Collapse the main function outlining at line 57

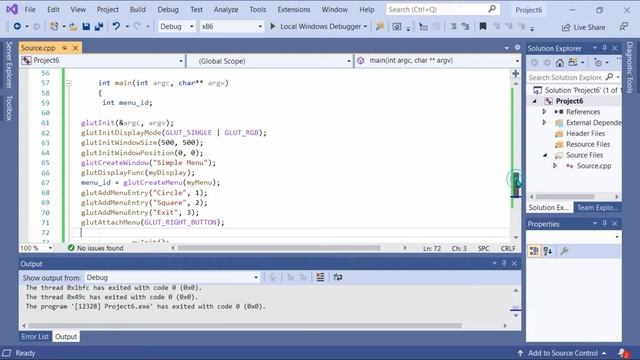tap(69, 83)
